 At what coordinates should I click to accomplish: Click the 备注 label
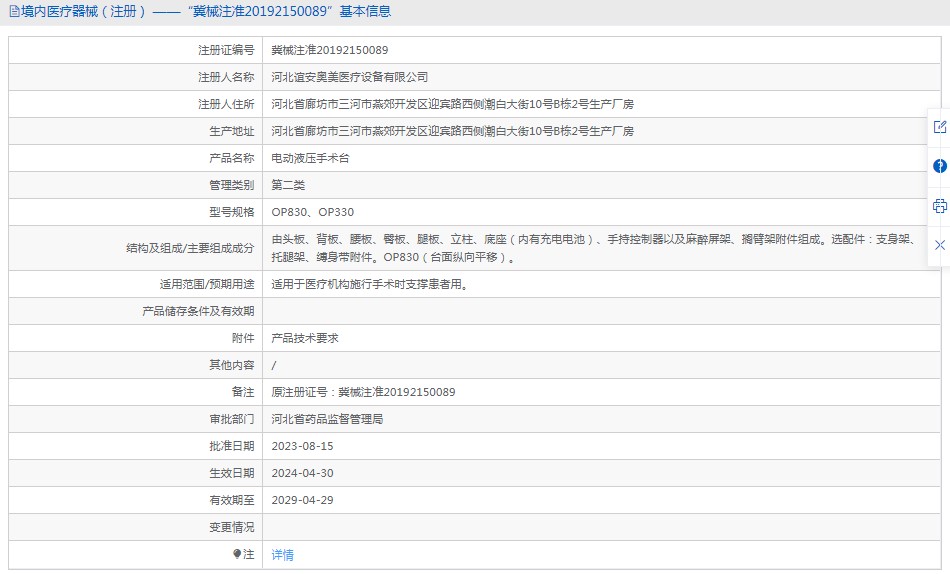[x=243, y=392]
